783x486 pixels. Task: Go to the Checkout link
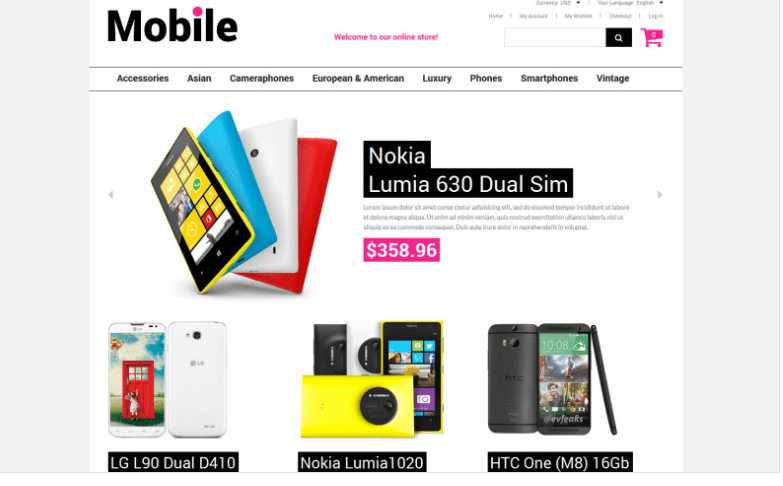tap(620, 16)
